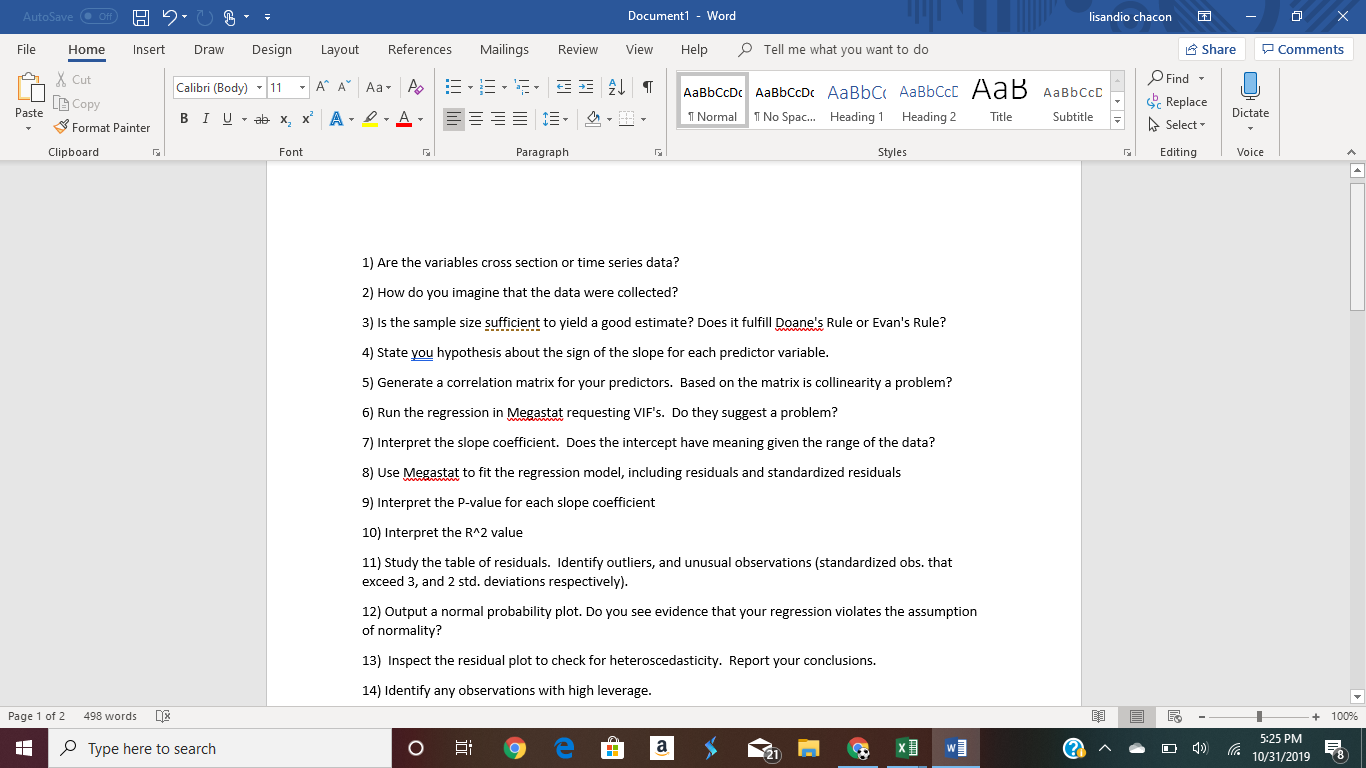Switch to Layout tab

[340, 49]
